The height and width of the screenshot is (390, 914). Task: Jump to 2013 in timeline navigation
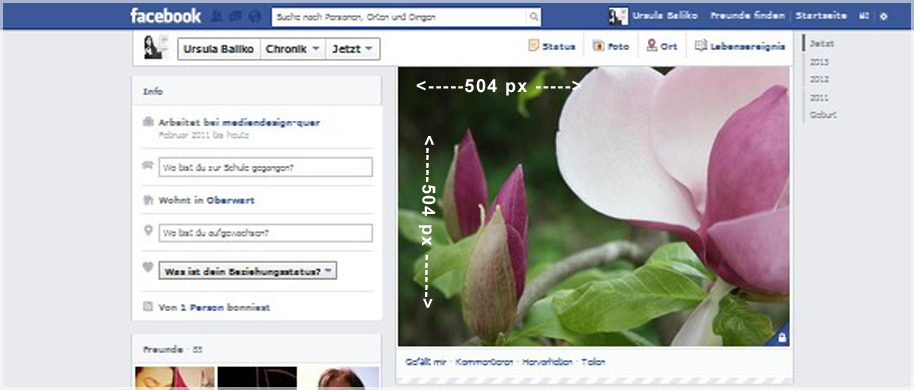(x=819, y=62)
